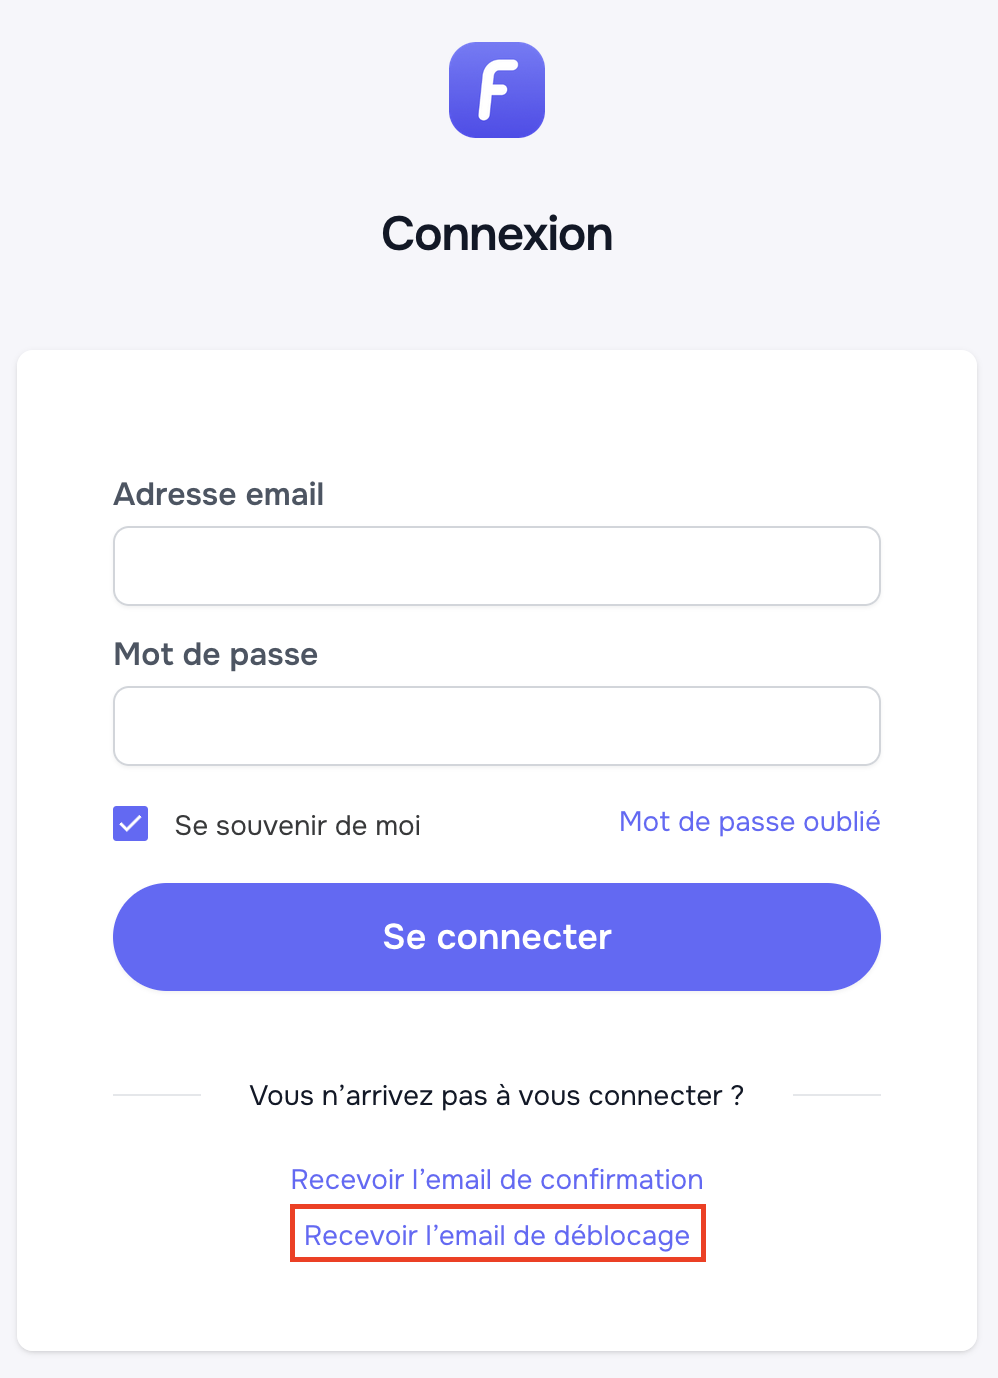
Task: Click "Vous n'arrivez pas à vous connecter ?" text
Action: pos(497,1096)
